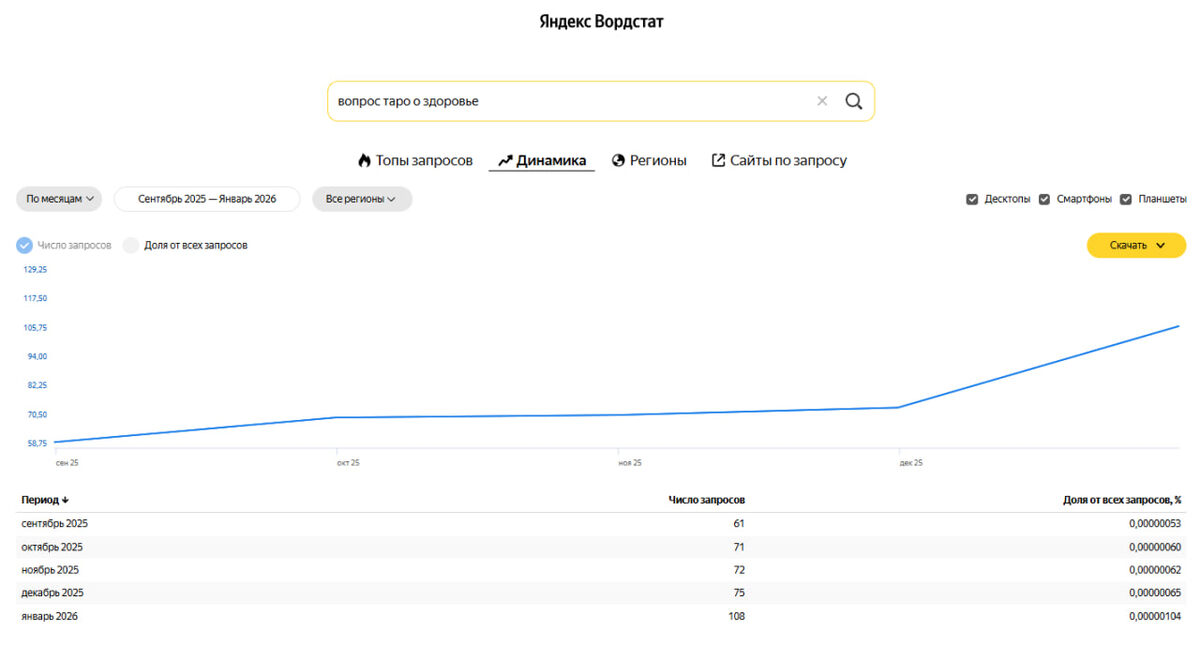Viewport: 1200px width, 646px height.
Task: Click the trend arrow icon of Динамика
Action: (x=505, y=160)
